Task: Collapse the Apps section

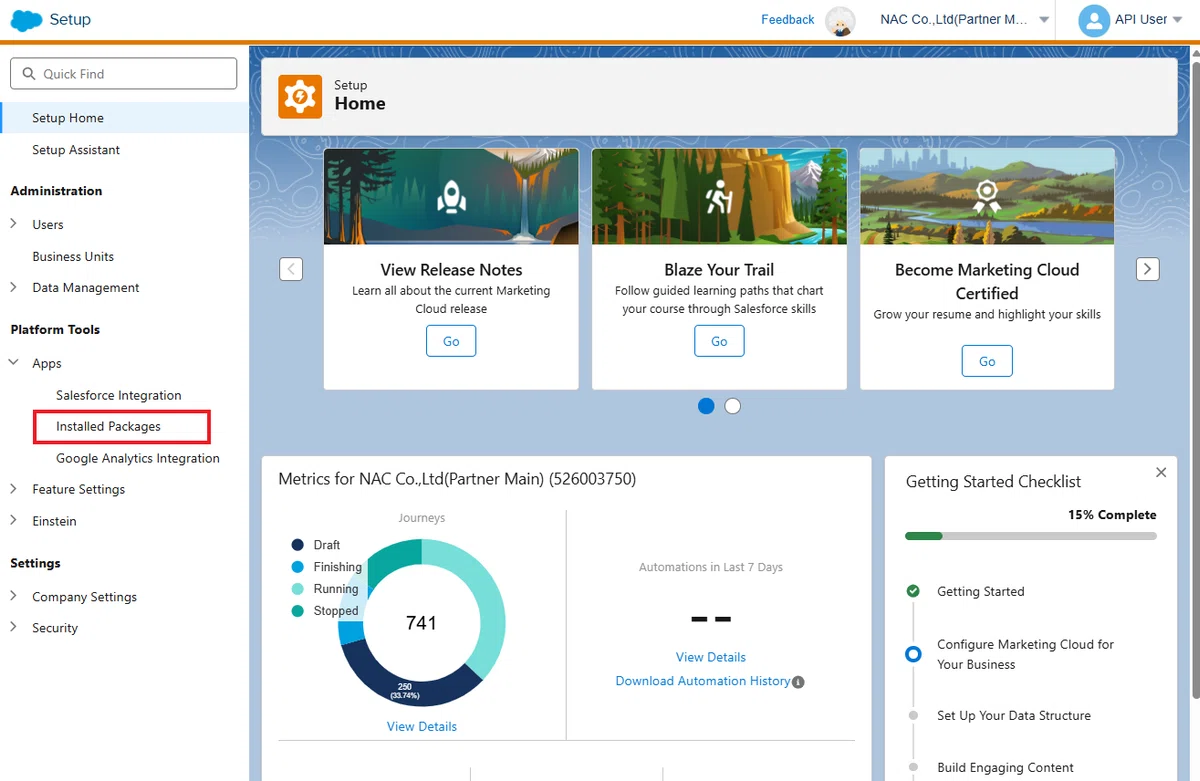Action: coord(14,363)
